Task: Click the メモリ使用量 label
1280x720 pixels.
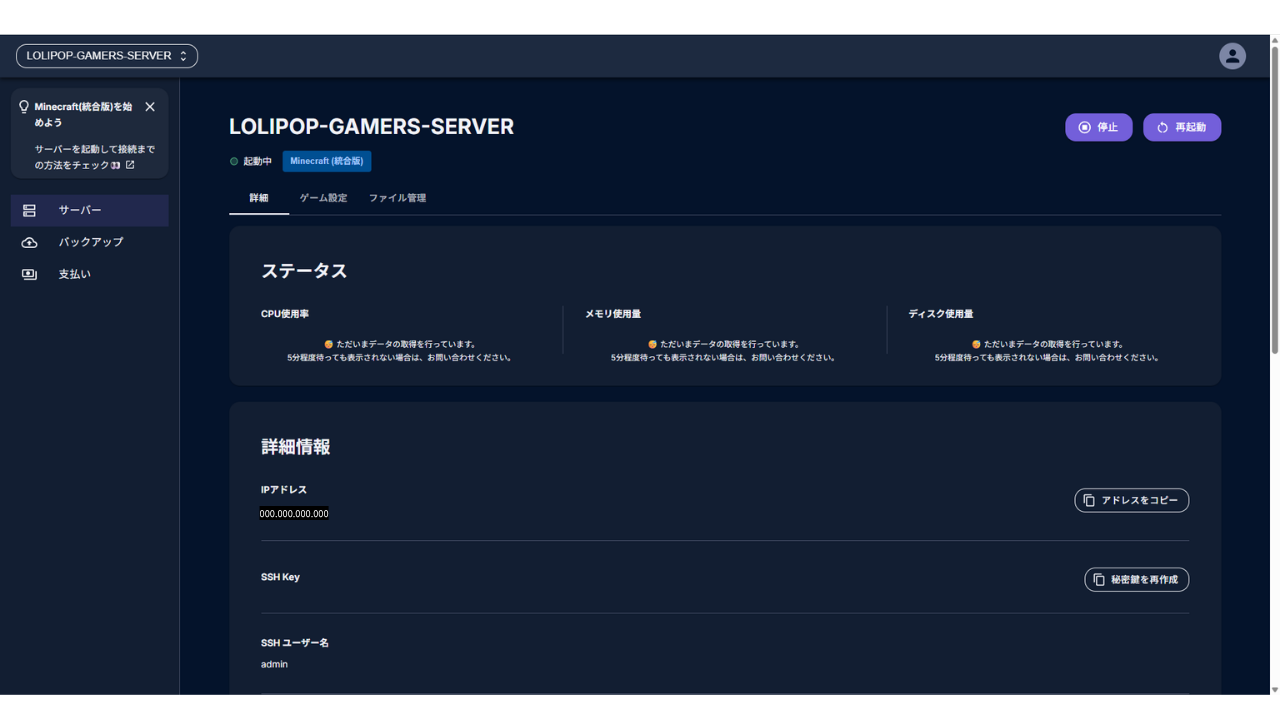Action: [x=613, y=314]
